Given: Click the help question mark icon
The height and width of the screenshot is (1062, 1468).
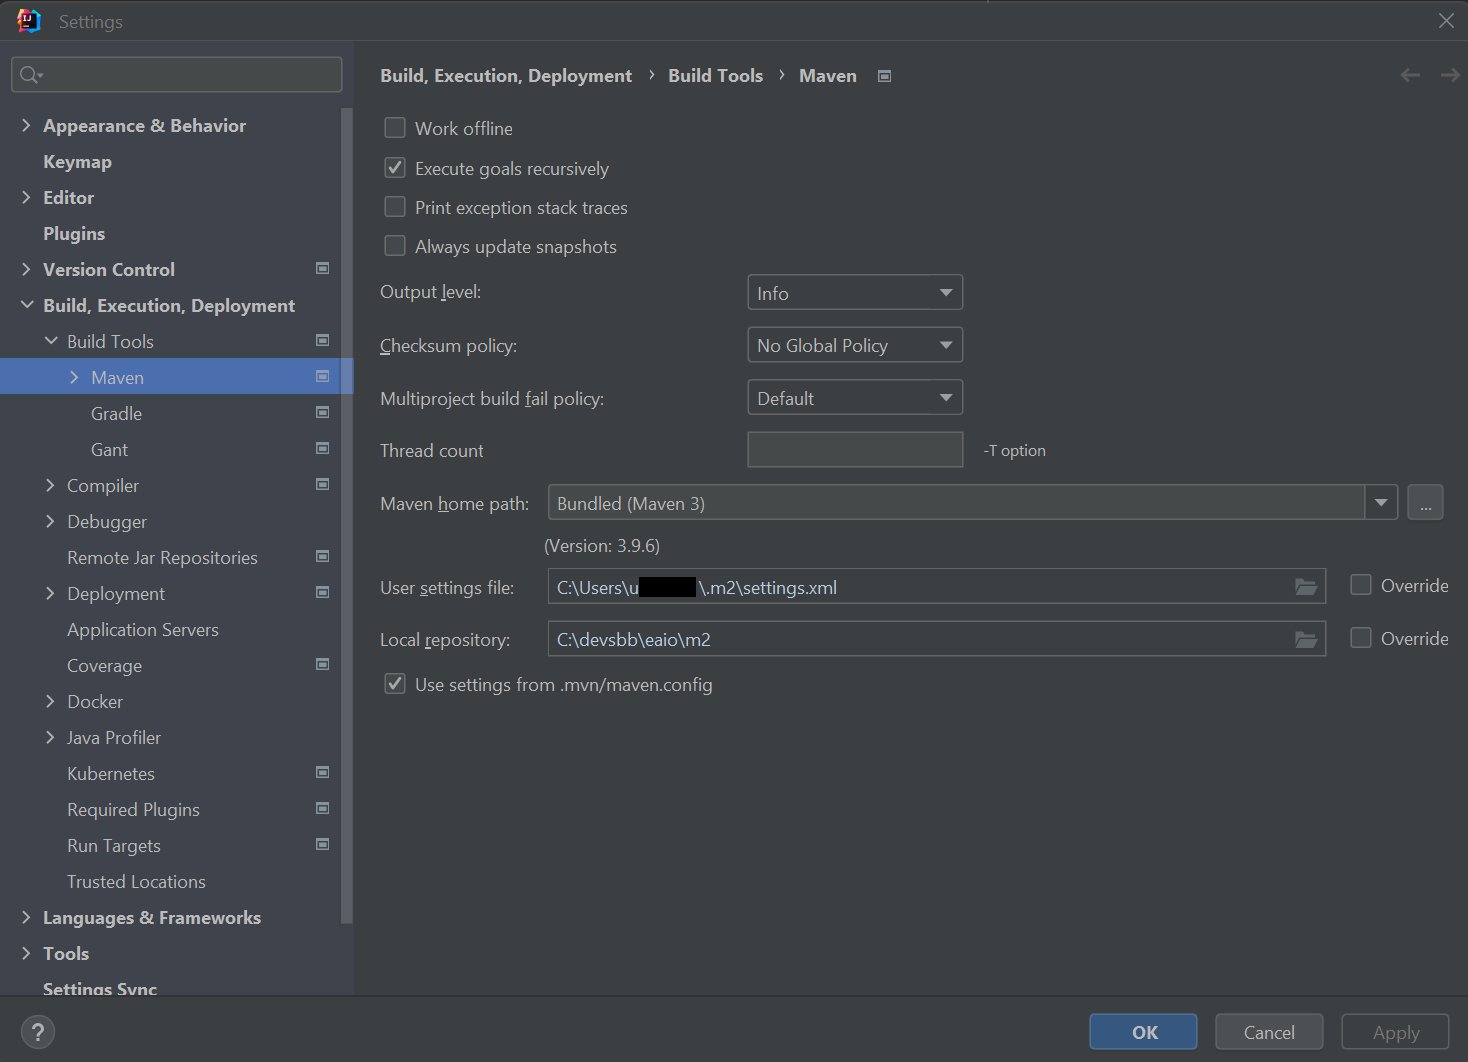Looking at the screenshot, I should coord(37,1031).
